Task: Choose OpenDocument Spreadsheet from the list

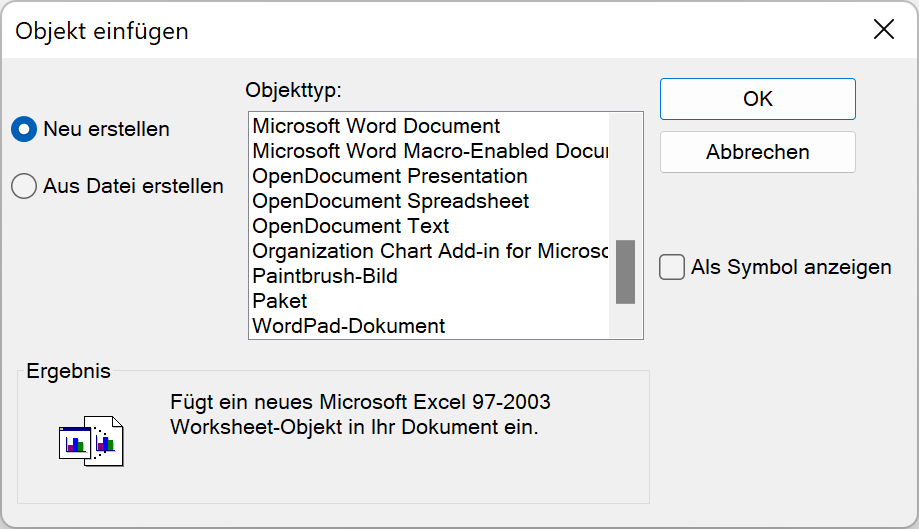Action: (429, 201)
